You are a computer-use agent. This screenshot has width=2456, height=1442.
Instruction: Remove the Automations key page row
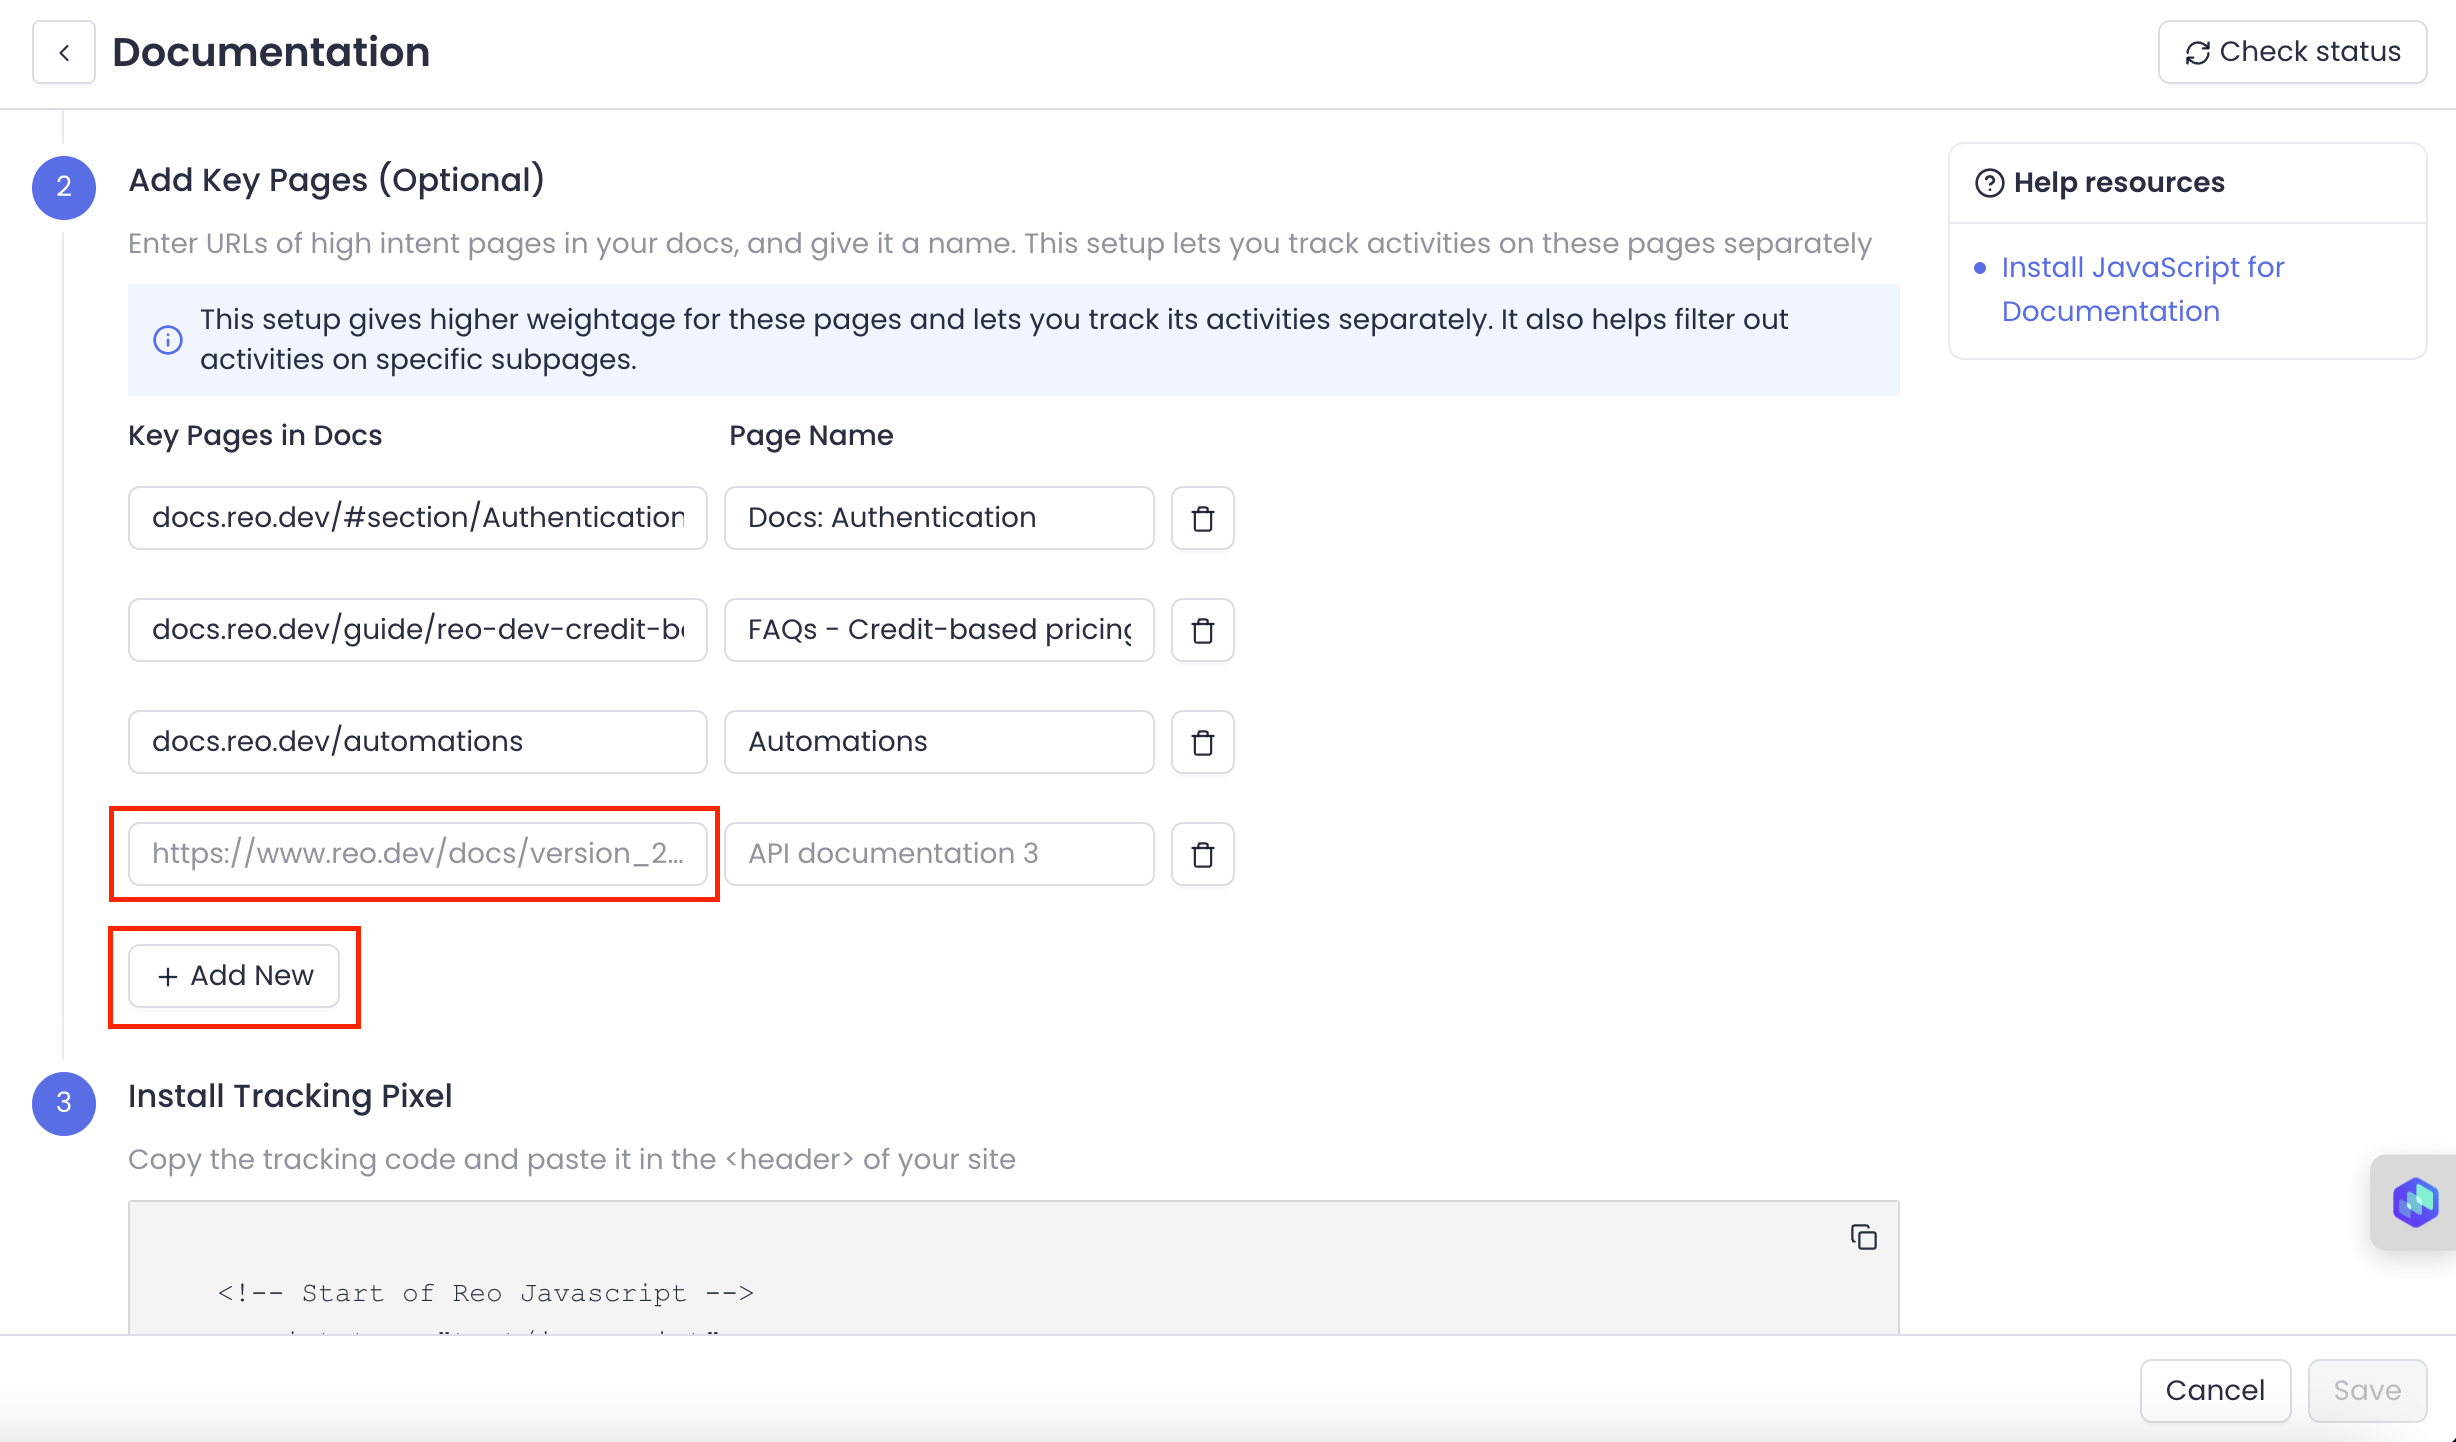[x=1202, y=742]
